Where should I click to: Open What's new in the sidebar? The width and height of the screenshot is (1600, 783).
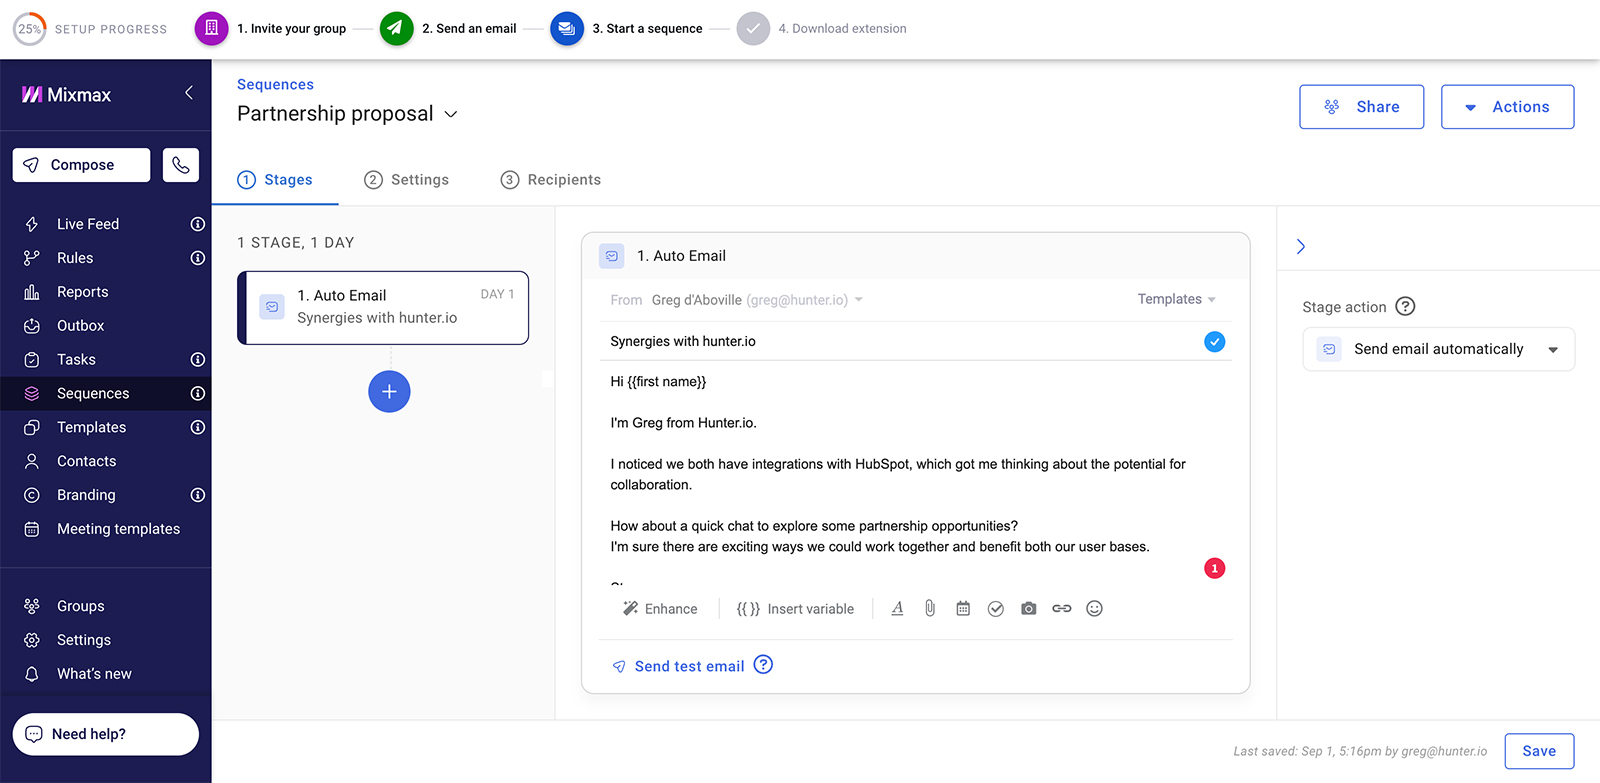point(94,674)
